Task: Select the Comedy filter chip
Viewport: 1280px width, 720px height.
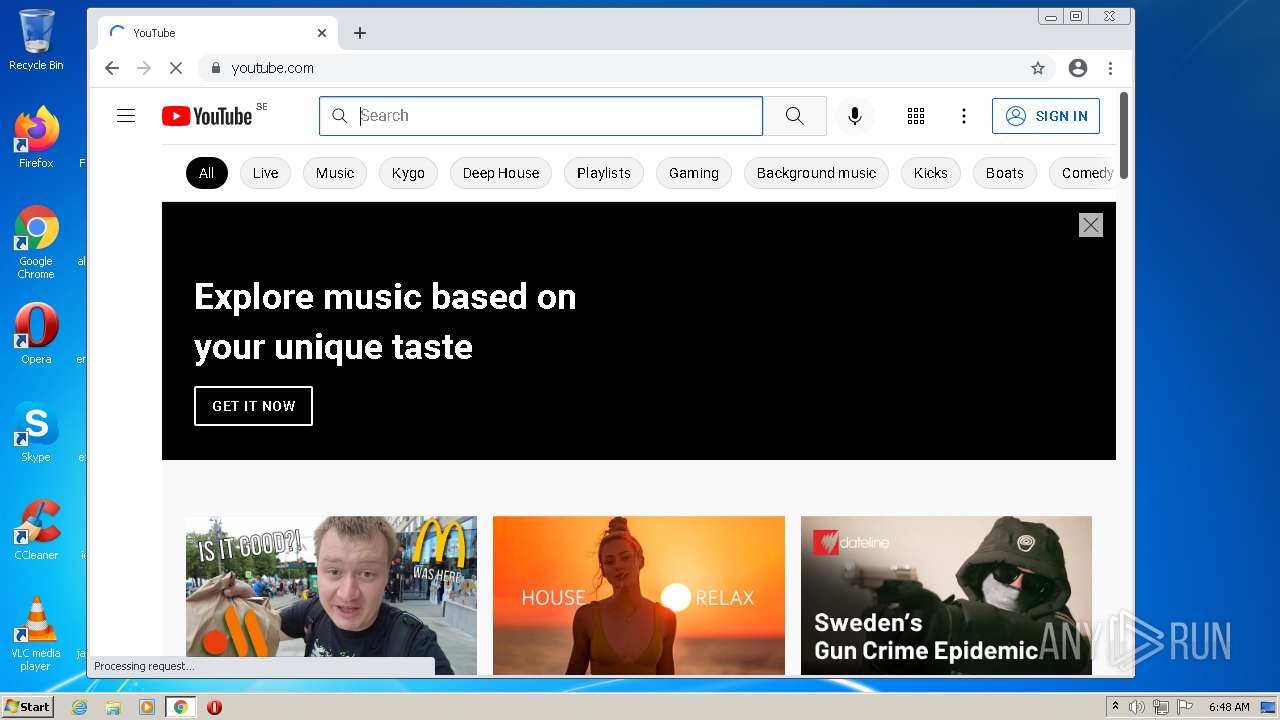Action: (x=1084, y=173)
